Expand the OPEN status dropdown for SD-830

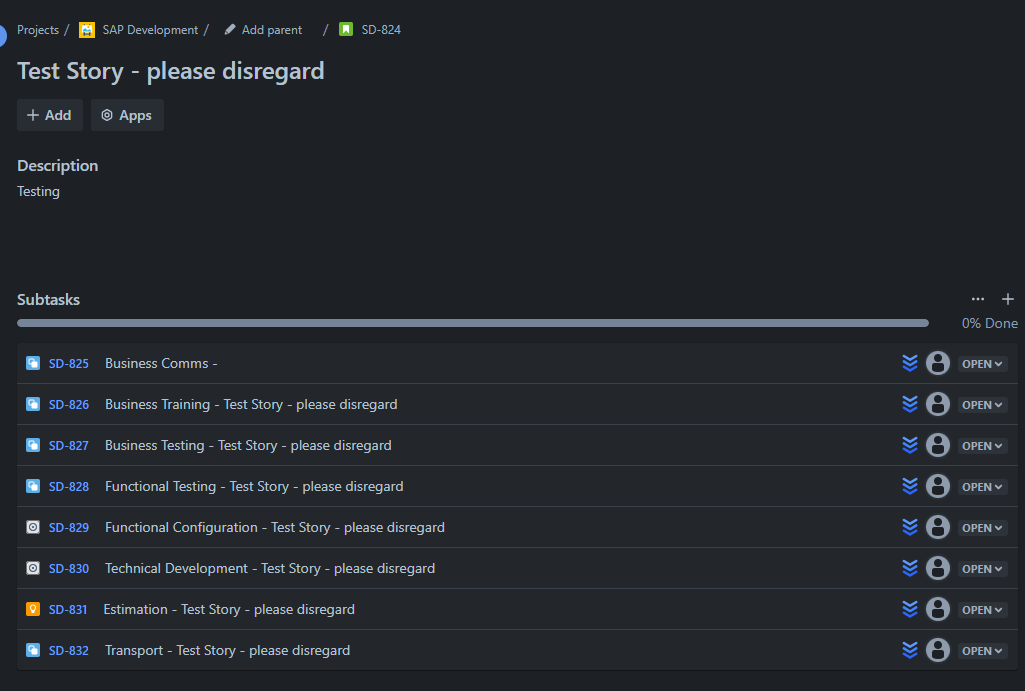982,569
